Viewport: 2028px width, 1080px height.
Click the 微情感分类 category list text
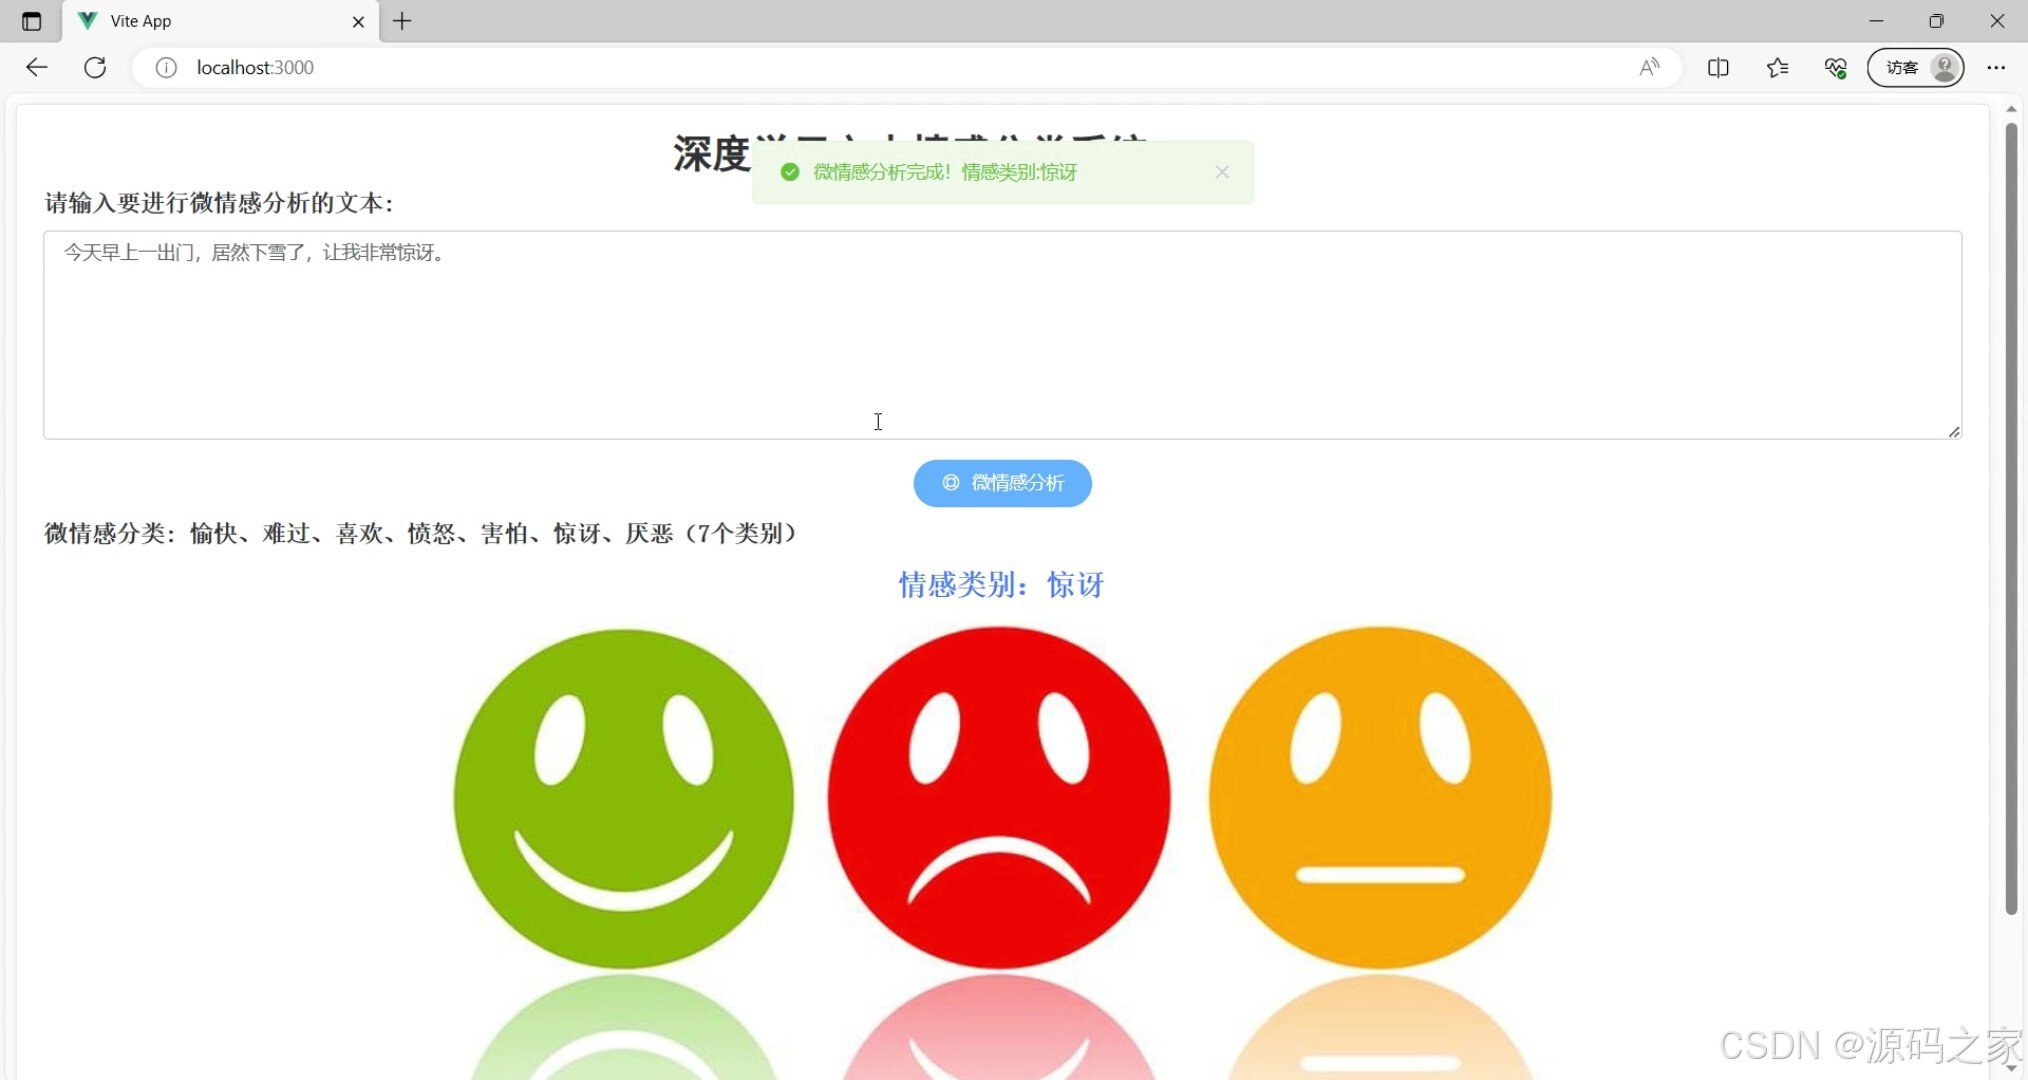tap(421, 533)
